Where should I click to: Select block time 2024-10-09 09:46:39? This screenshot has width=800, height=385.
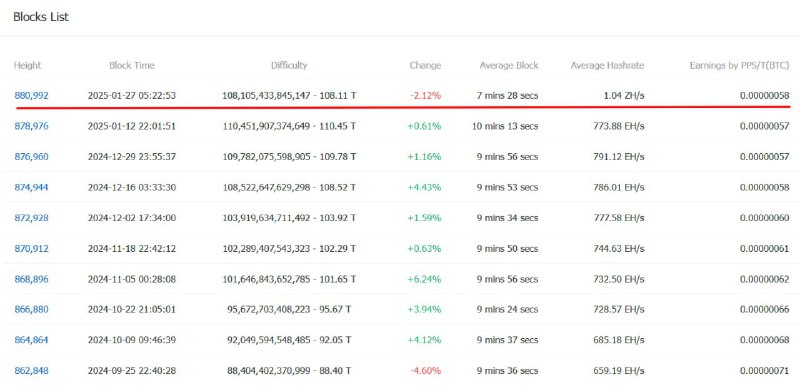[x=132, y=340]
